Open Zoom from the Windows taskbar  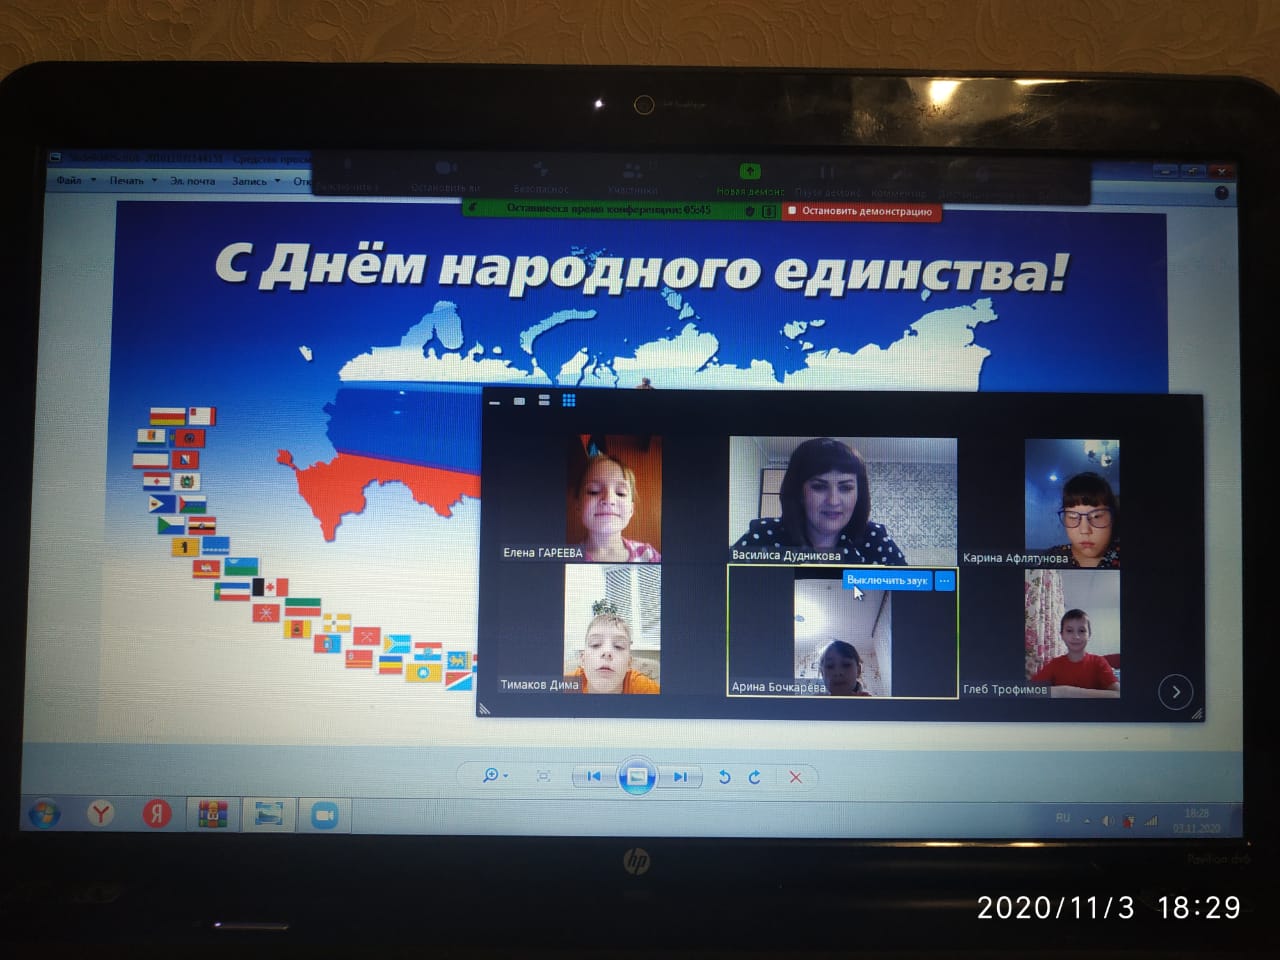click(x=324, y=815)
